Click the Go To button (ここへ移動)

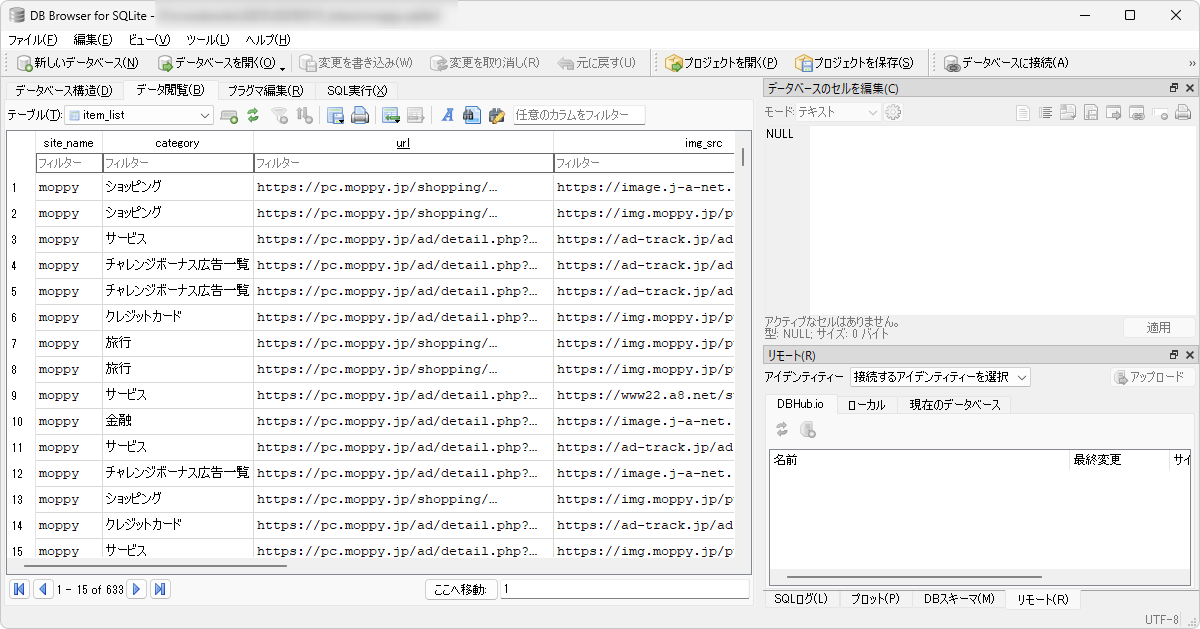(x=460, y=590)
